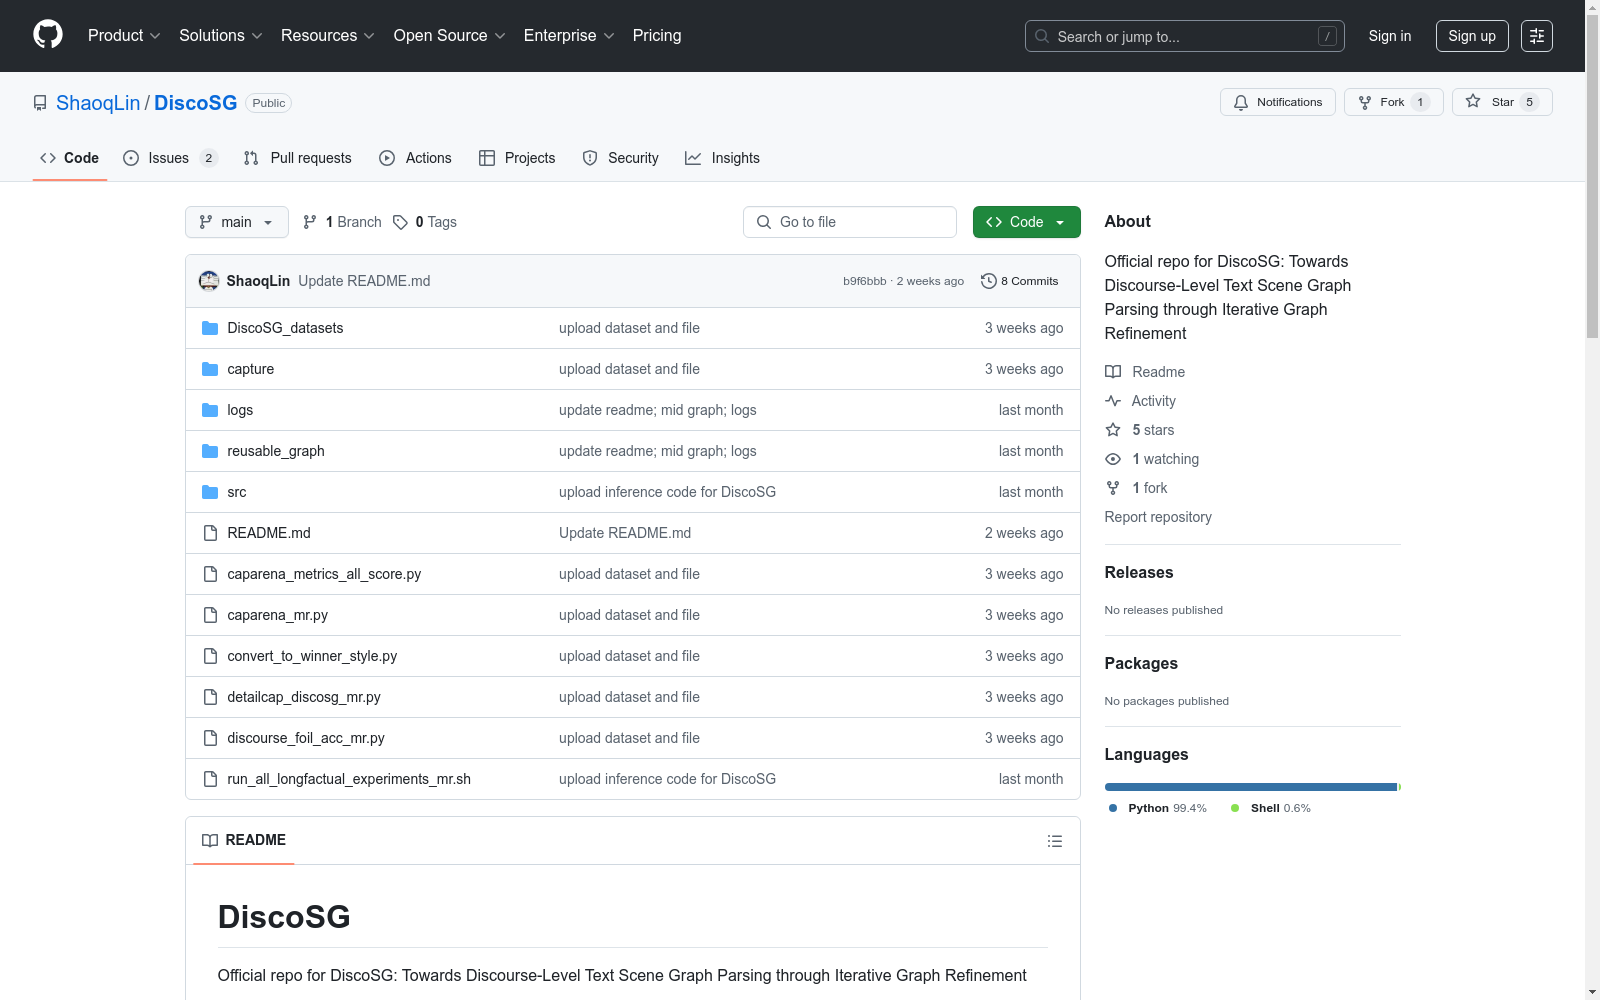Viewport: 1600px width, 1000px height.
Task: Expand the Open Source menu
Action: 450,36
